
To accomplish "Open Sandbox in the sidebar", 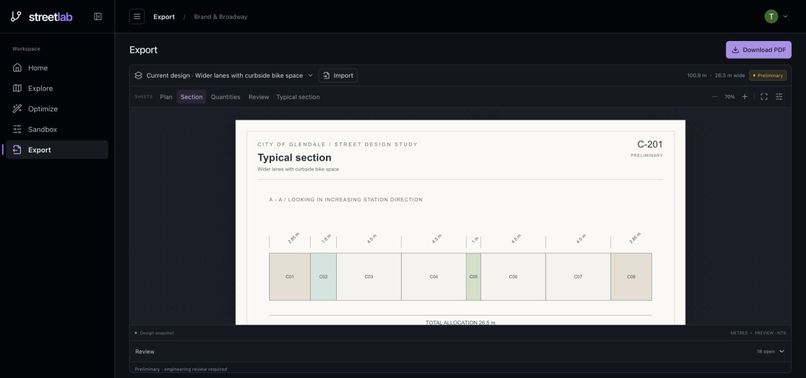I will click(57, 130).
